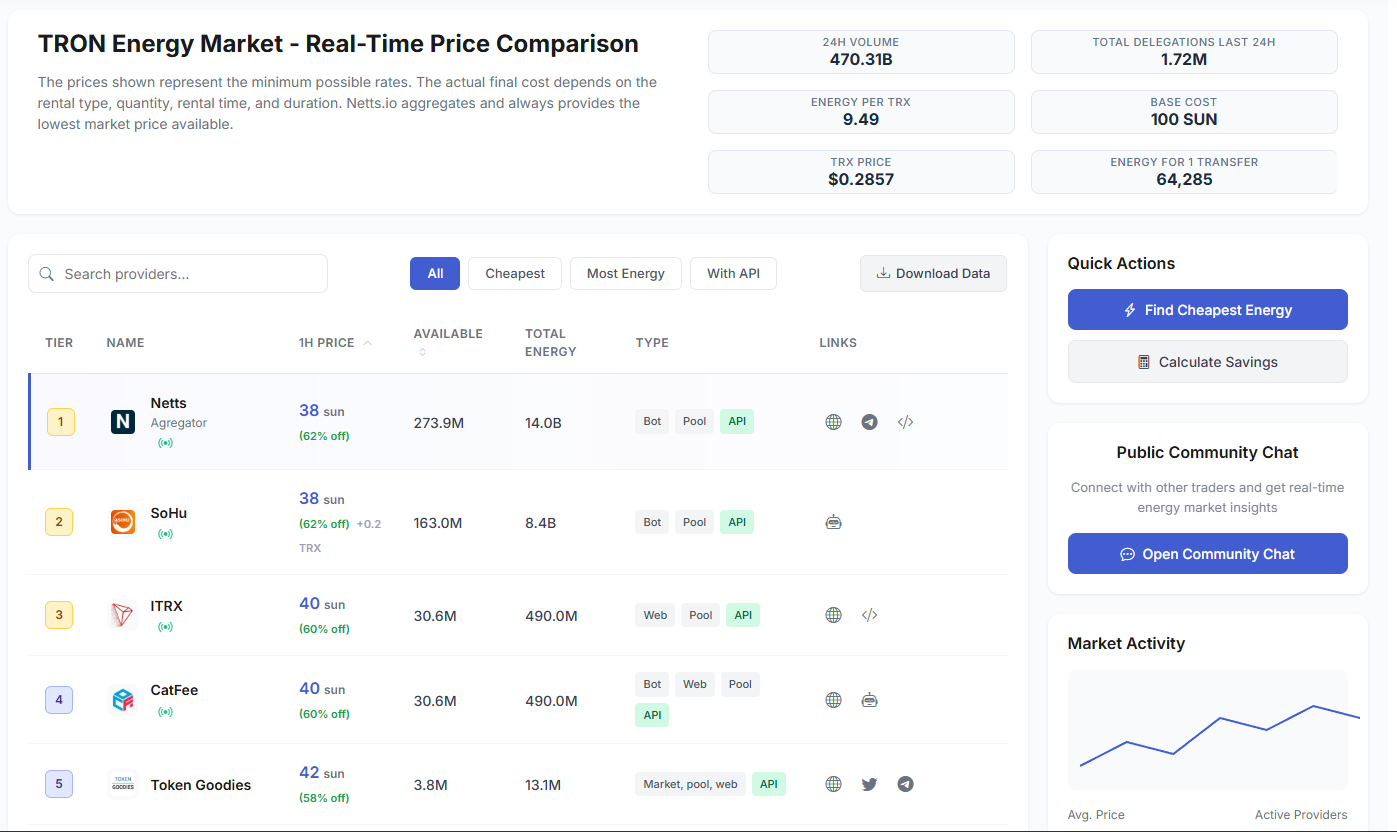Screen dimensions: 1397x832
Task: Open the Netts Telegram link icon
Action: click(x=869, y=422)
